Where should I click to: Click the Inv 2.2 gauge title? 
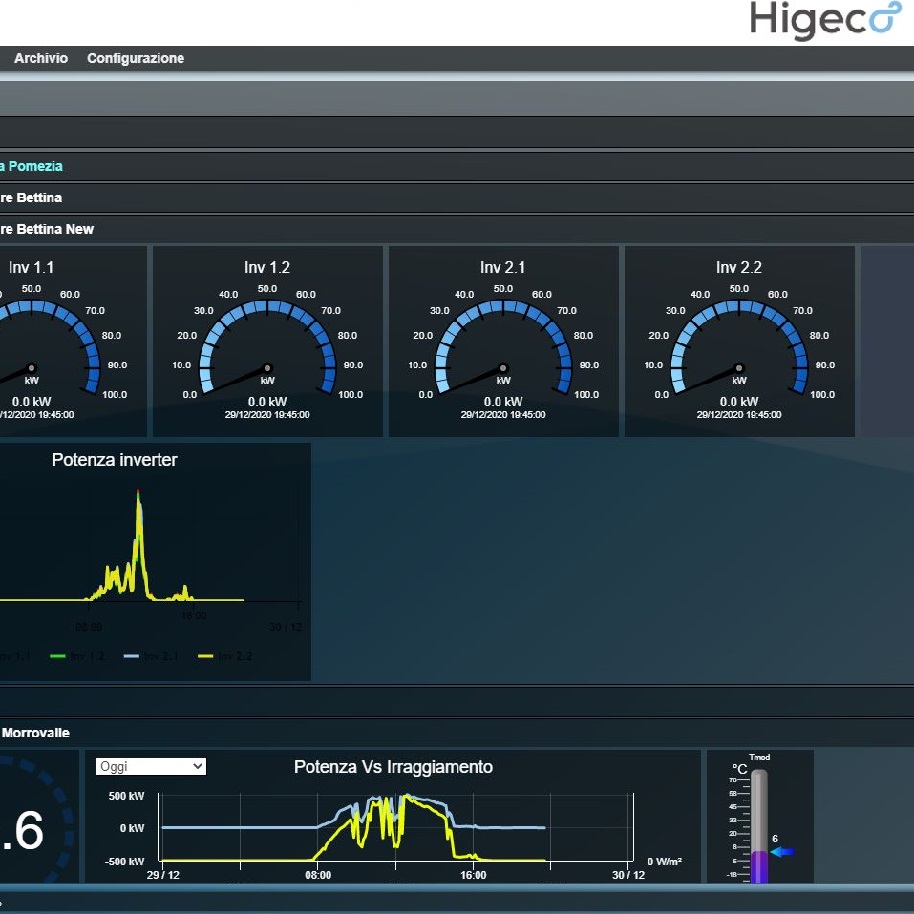pyautogui.click(x=739, y=268)
